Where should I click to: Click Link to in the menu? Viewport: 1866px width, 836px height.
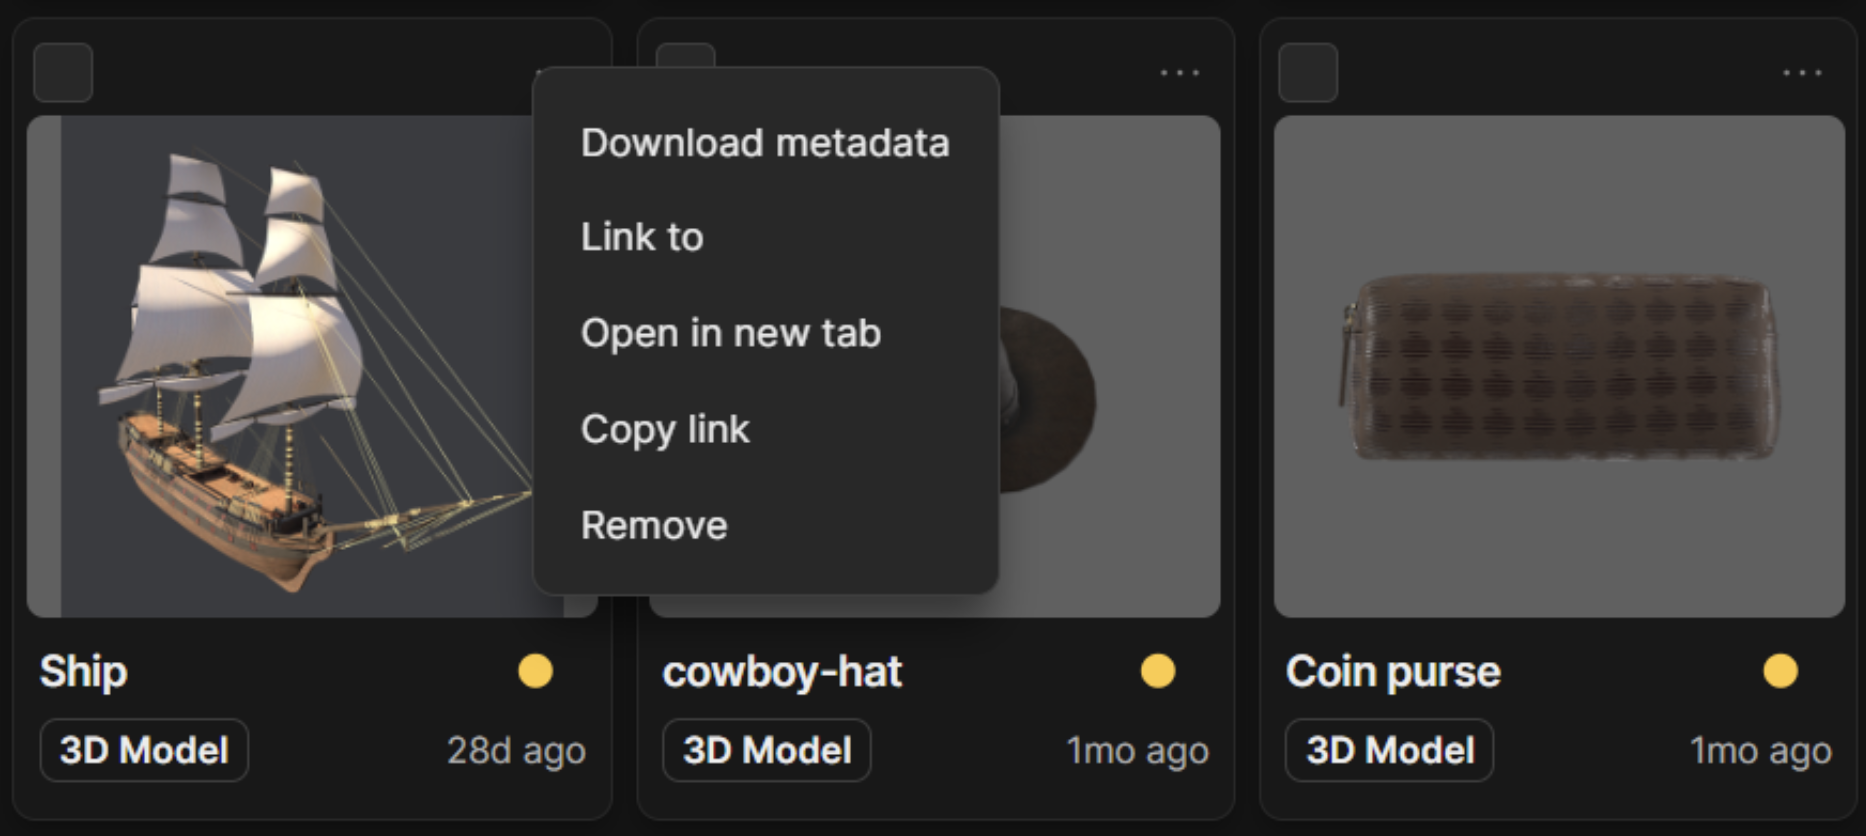[x=641, y=237]
